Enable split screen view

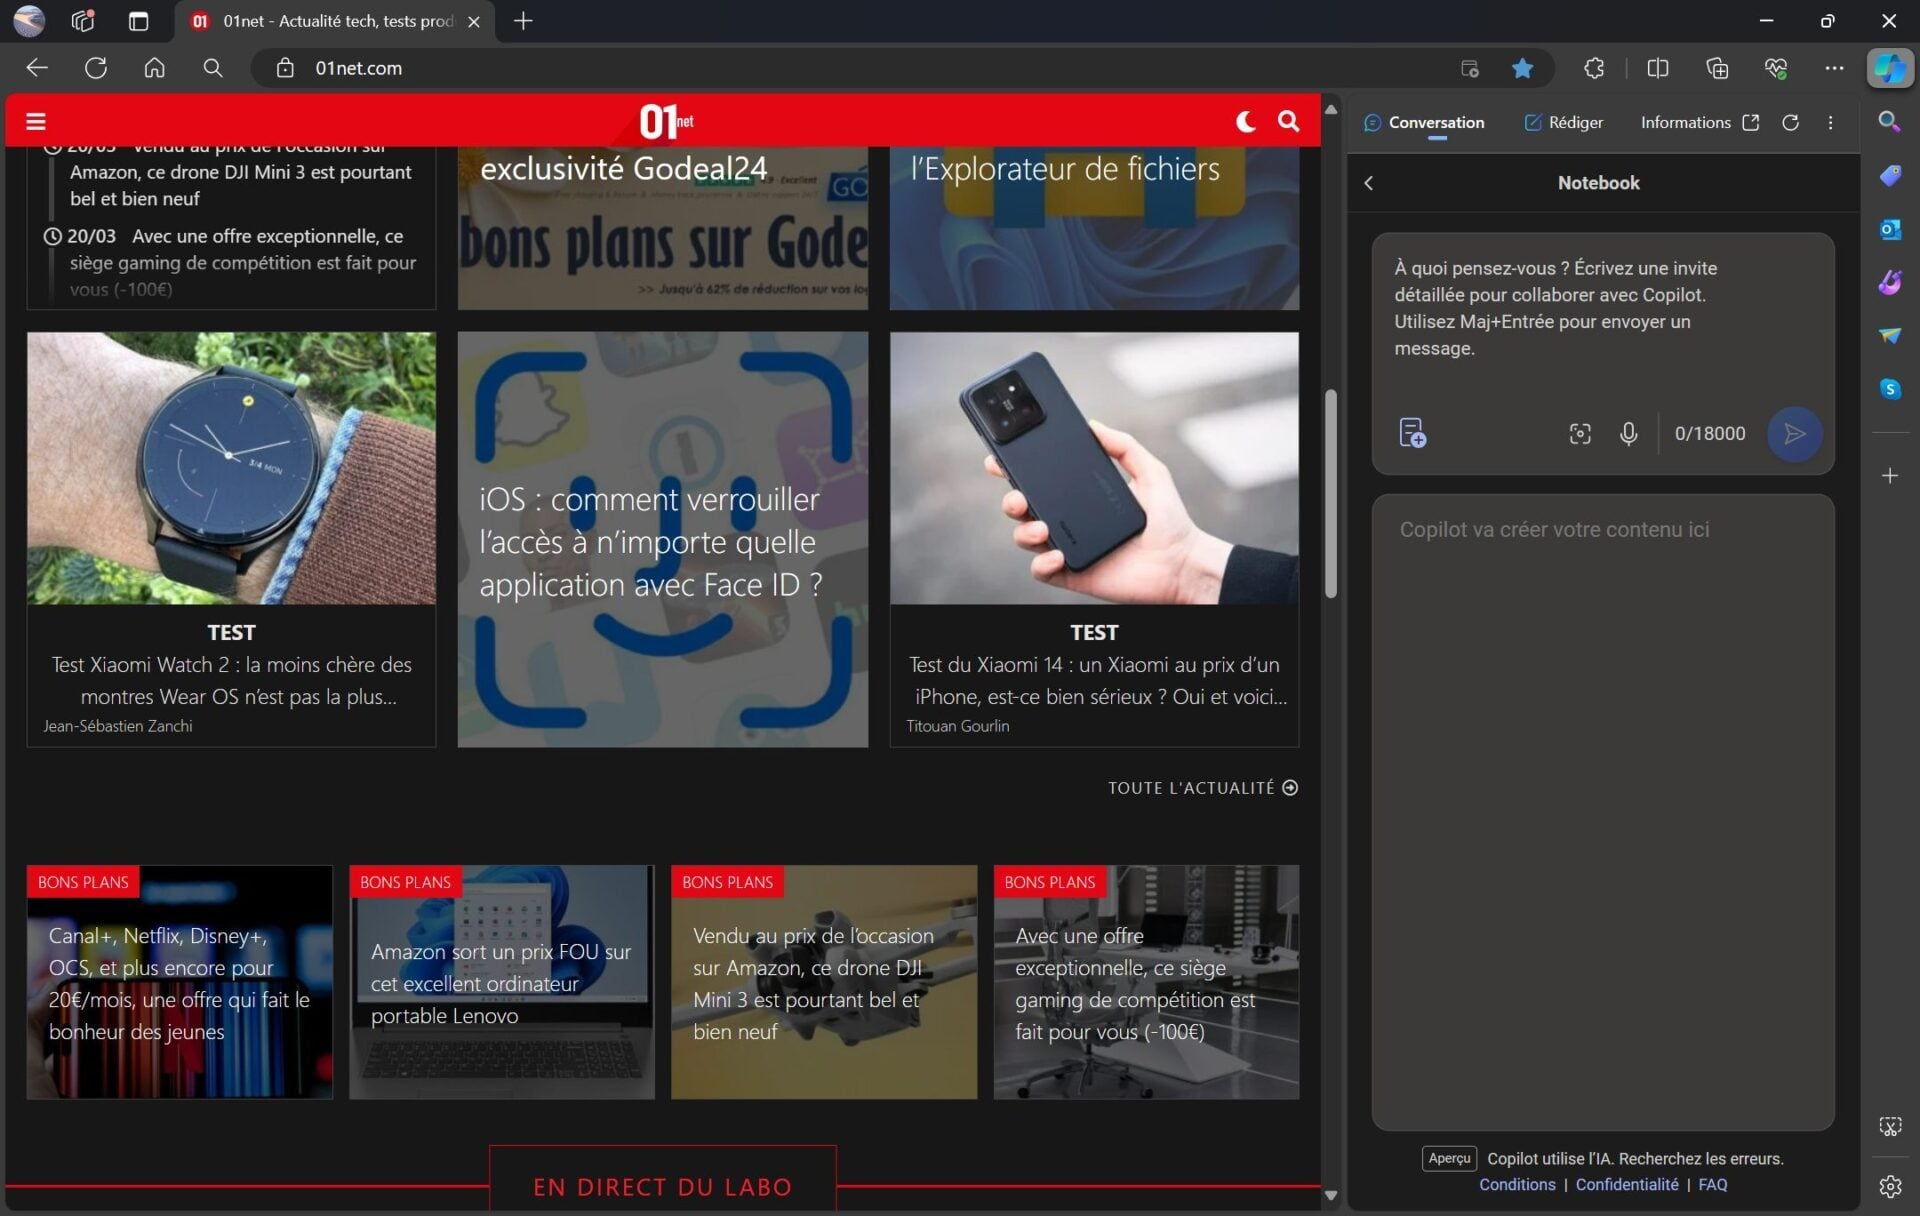click(x=1657, y=68)
